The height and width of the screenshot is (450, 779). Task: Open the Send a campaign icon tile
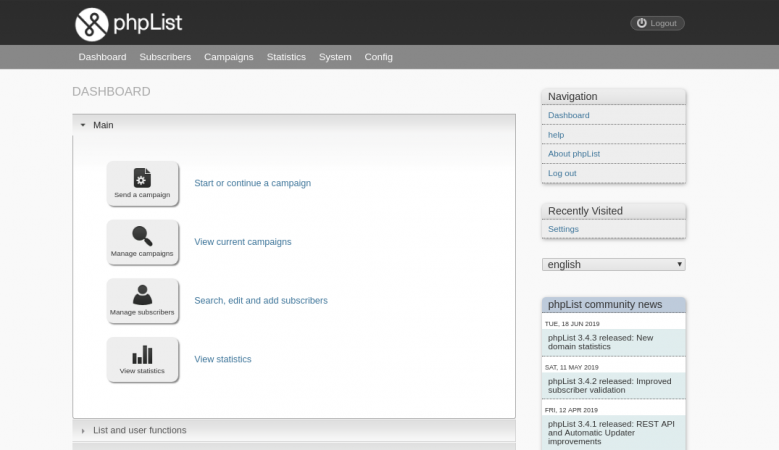(143, 183)
